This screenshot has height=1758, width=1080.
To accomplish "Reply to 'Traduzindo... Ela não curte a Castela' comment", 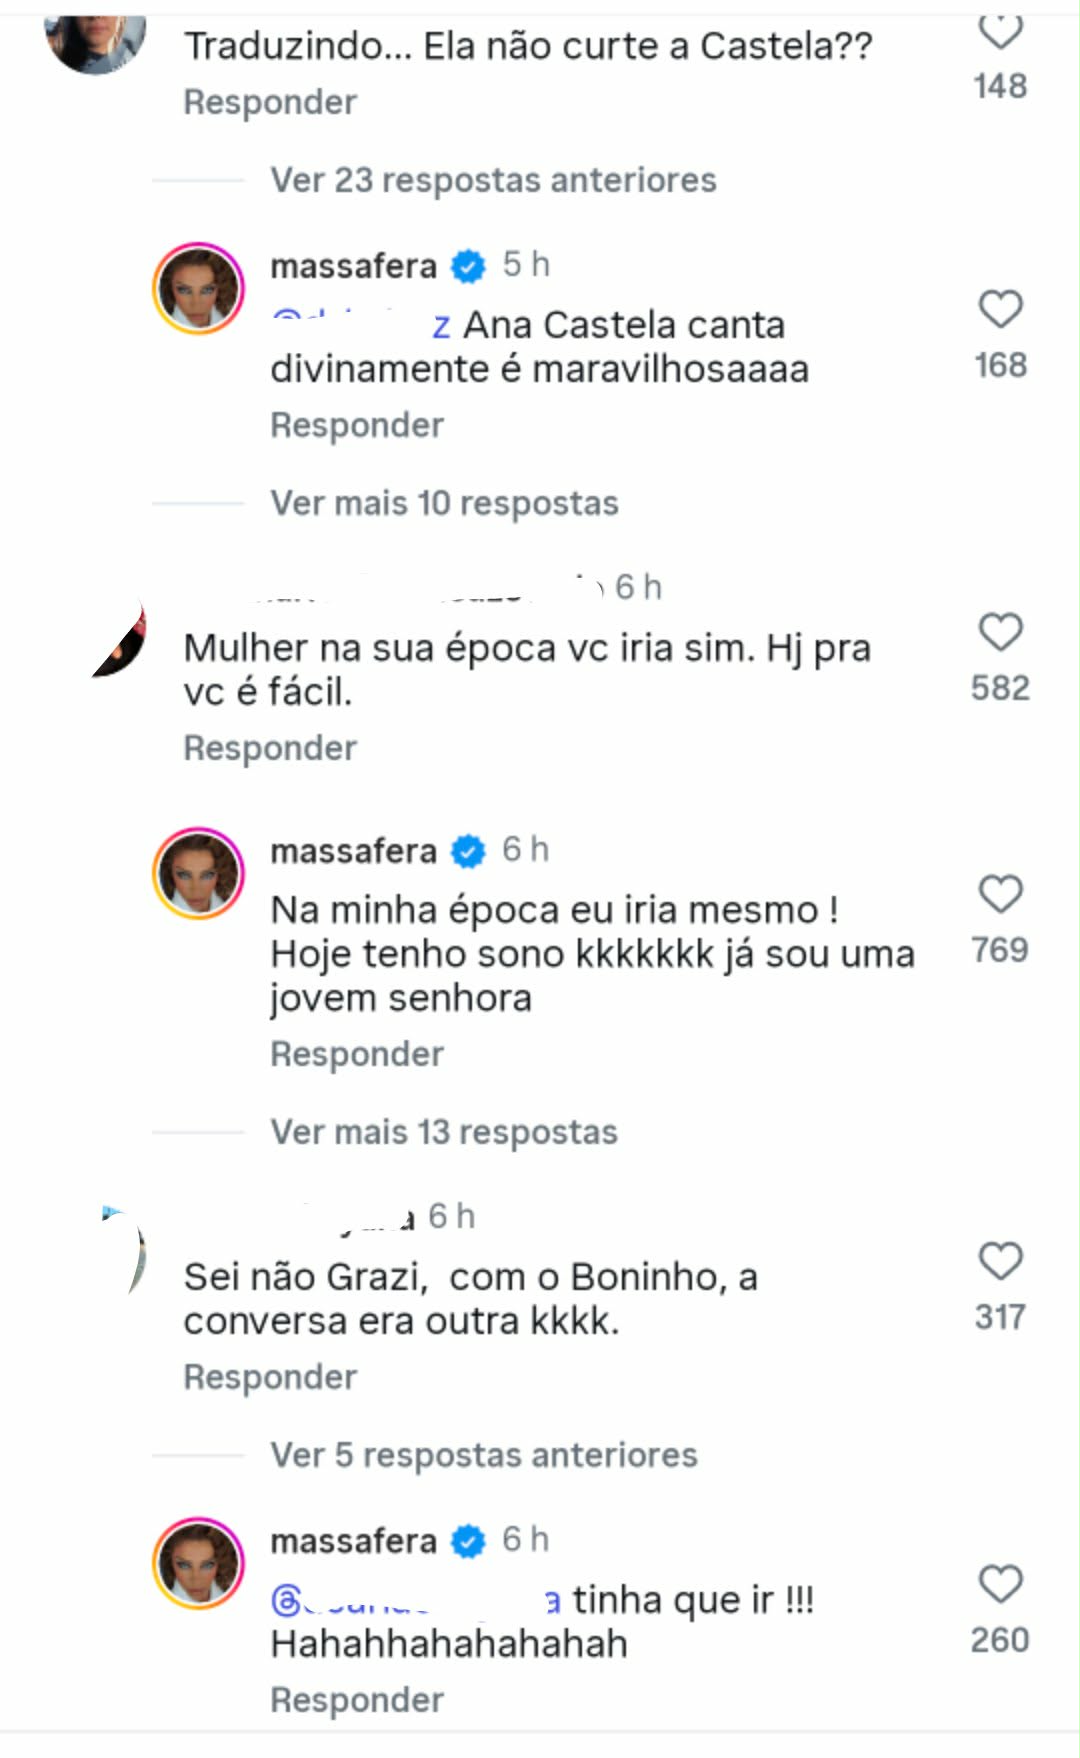I will pyautogui.click(x=270, y=102).
